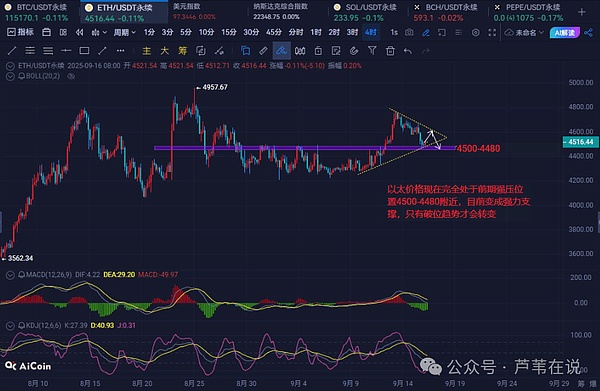Select the trend line drawing tool
Screen dimensions: 600x391
tap(12, 51)
